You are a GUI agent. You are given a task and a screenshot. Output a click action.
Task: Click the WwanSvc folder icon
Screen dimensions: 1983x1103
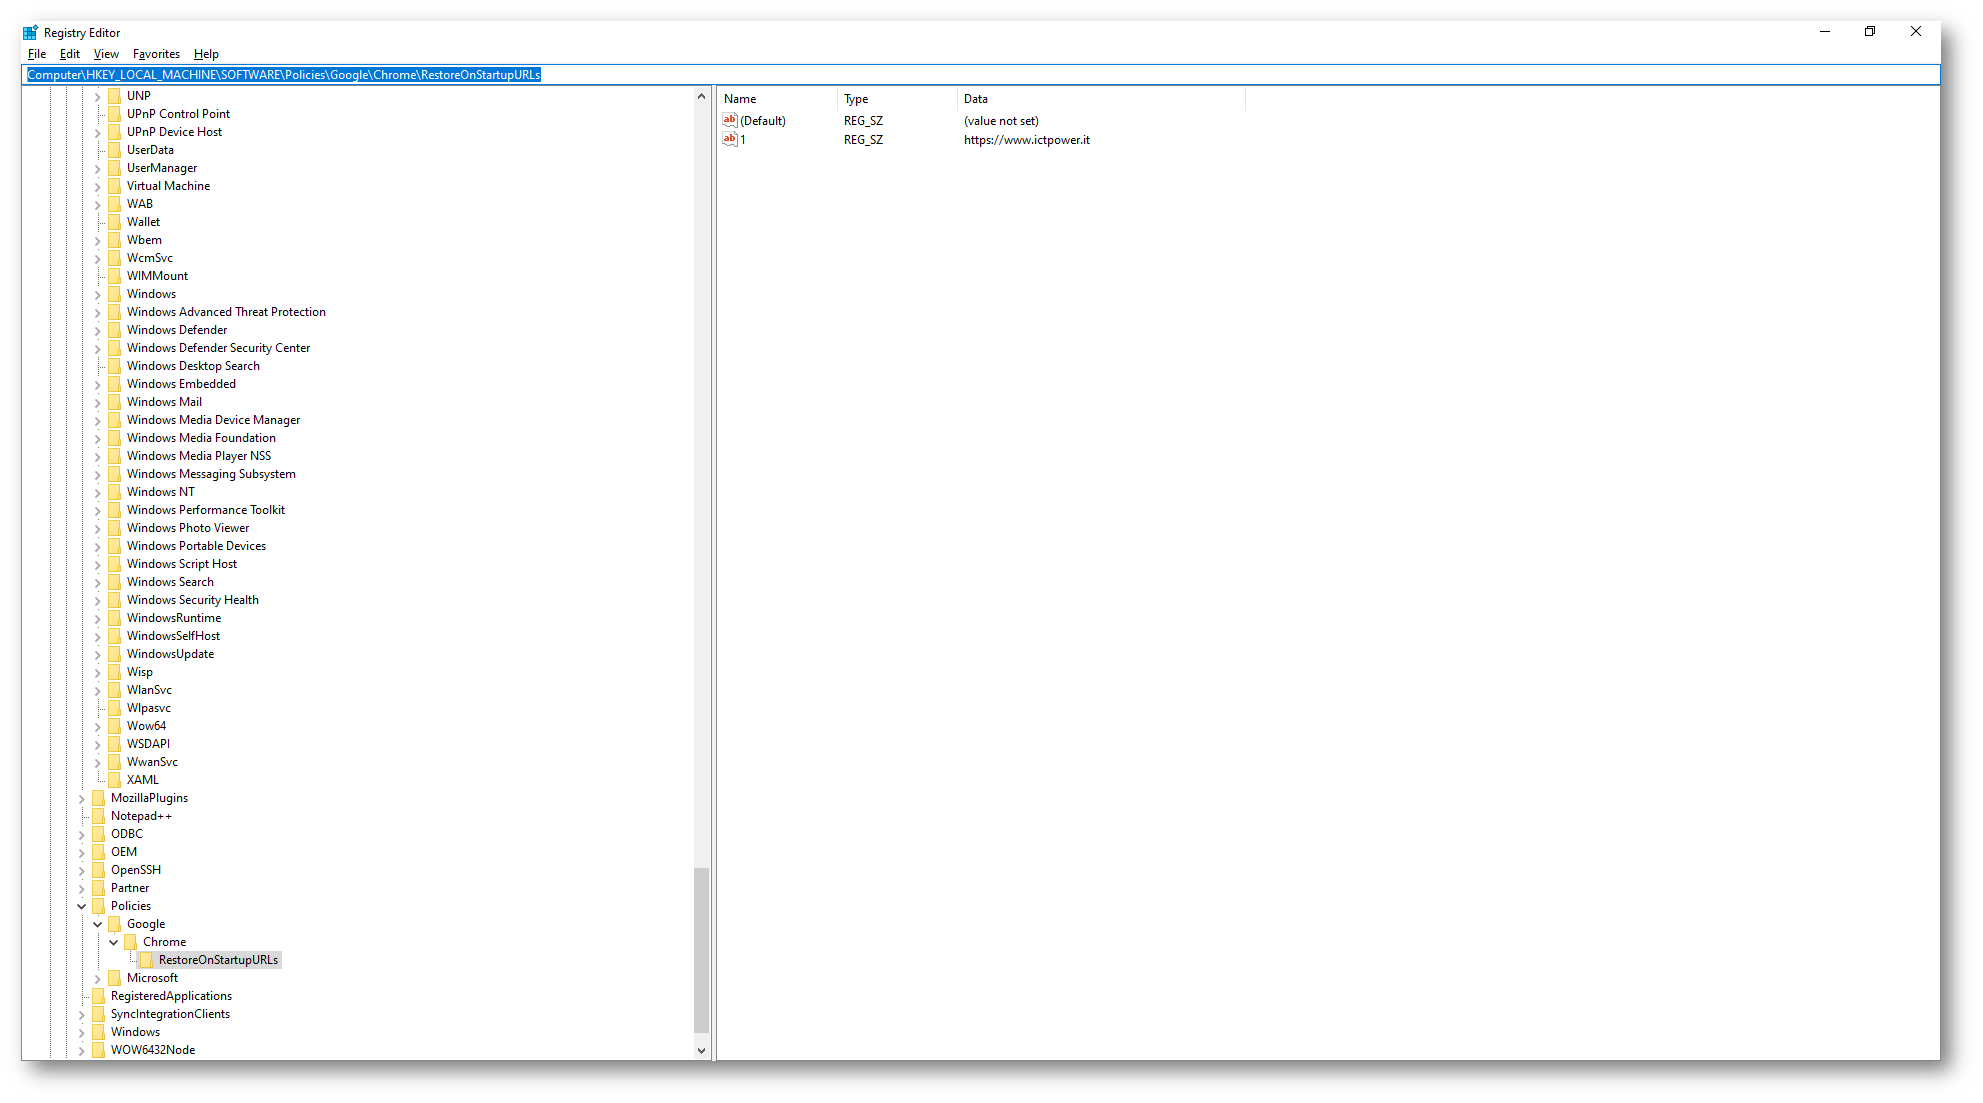point(115,762)
